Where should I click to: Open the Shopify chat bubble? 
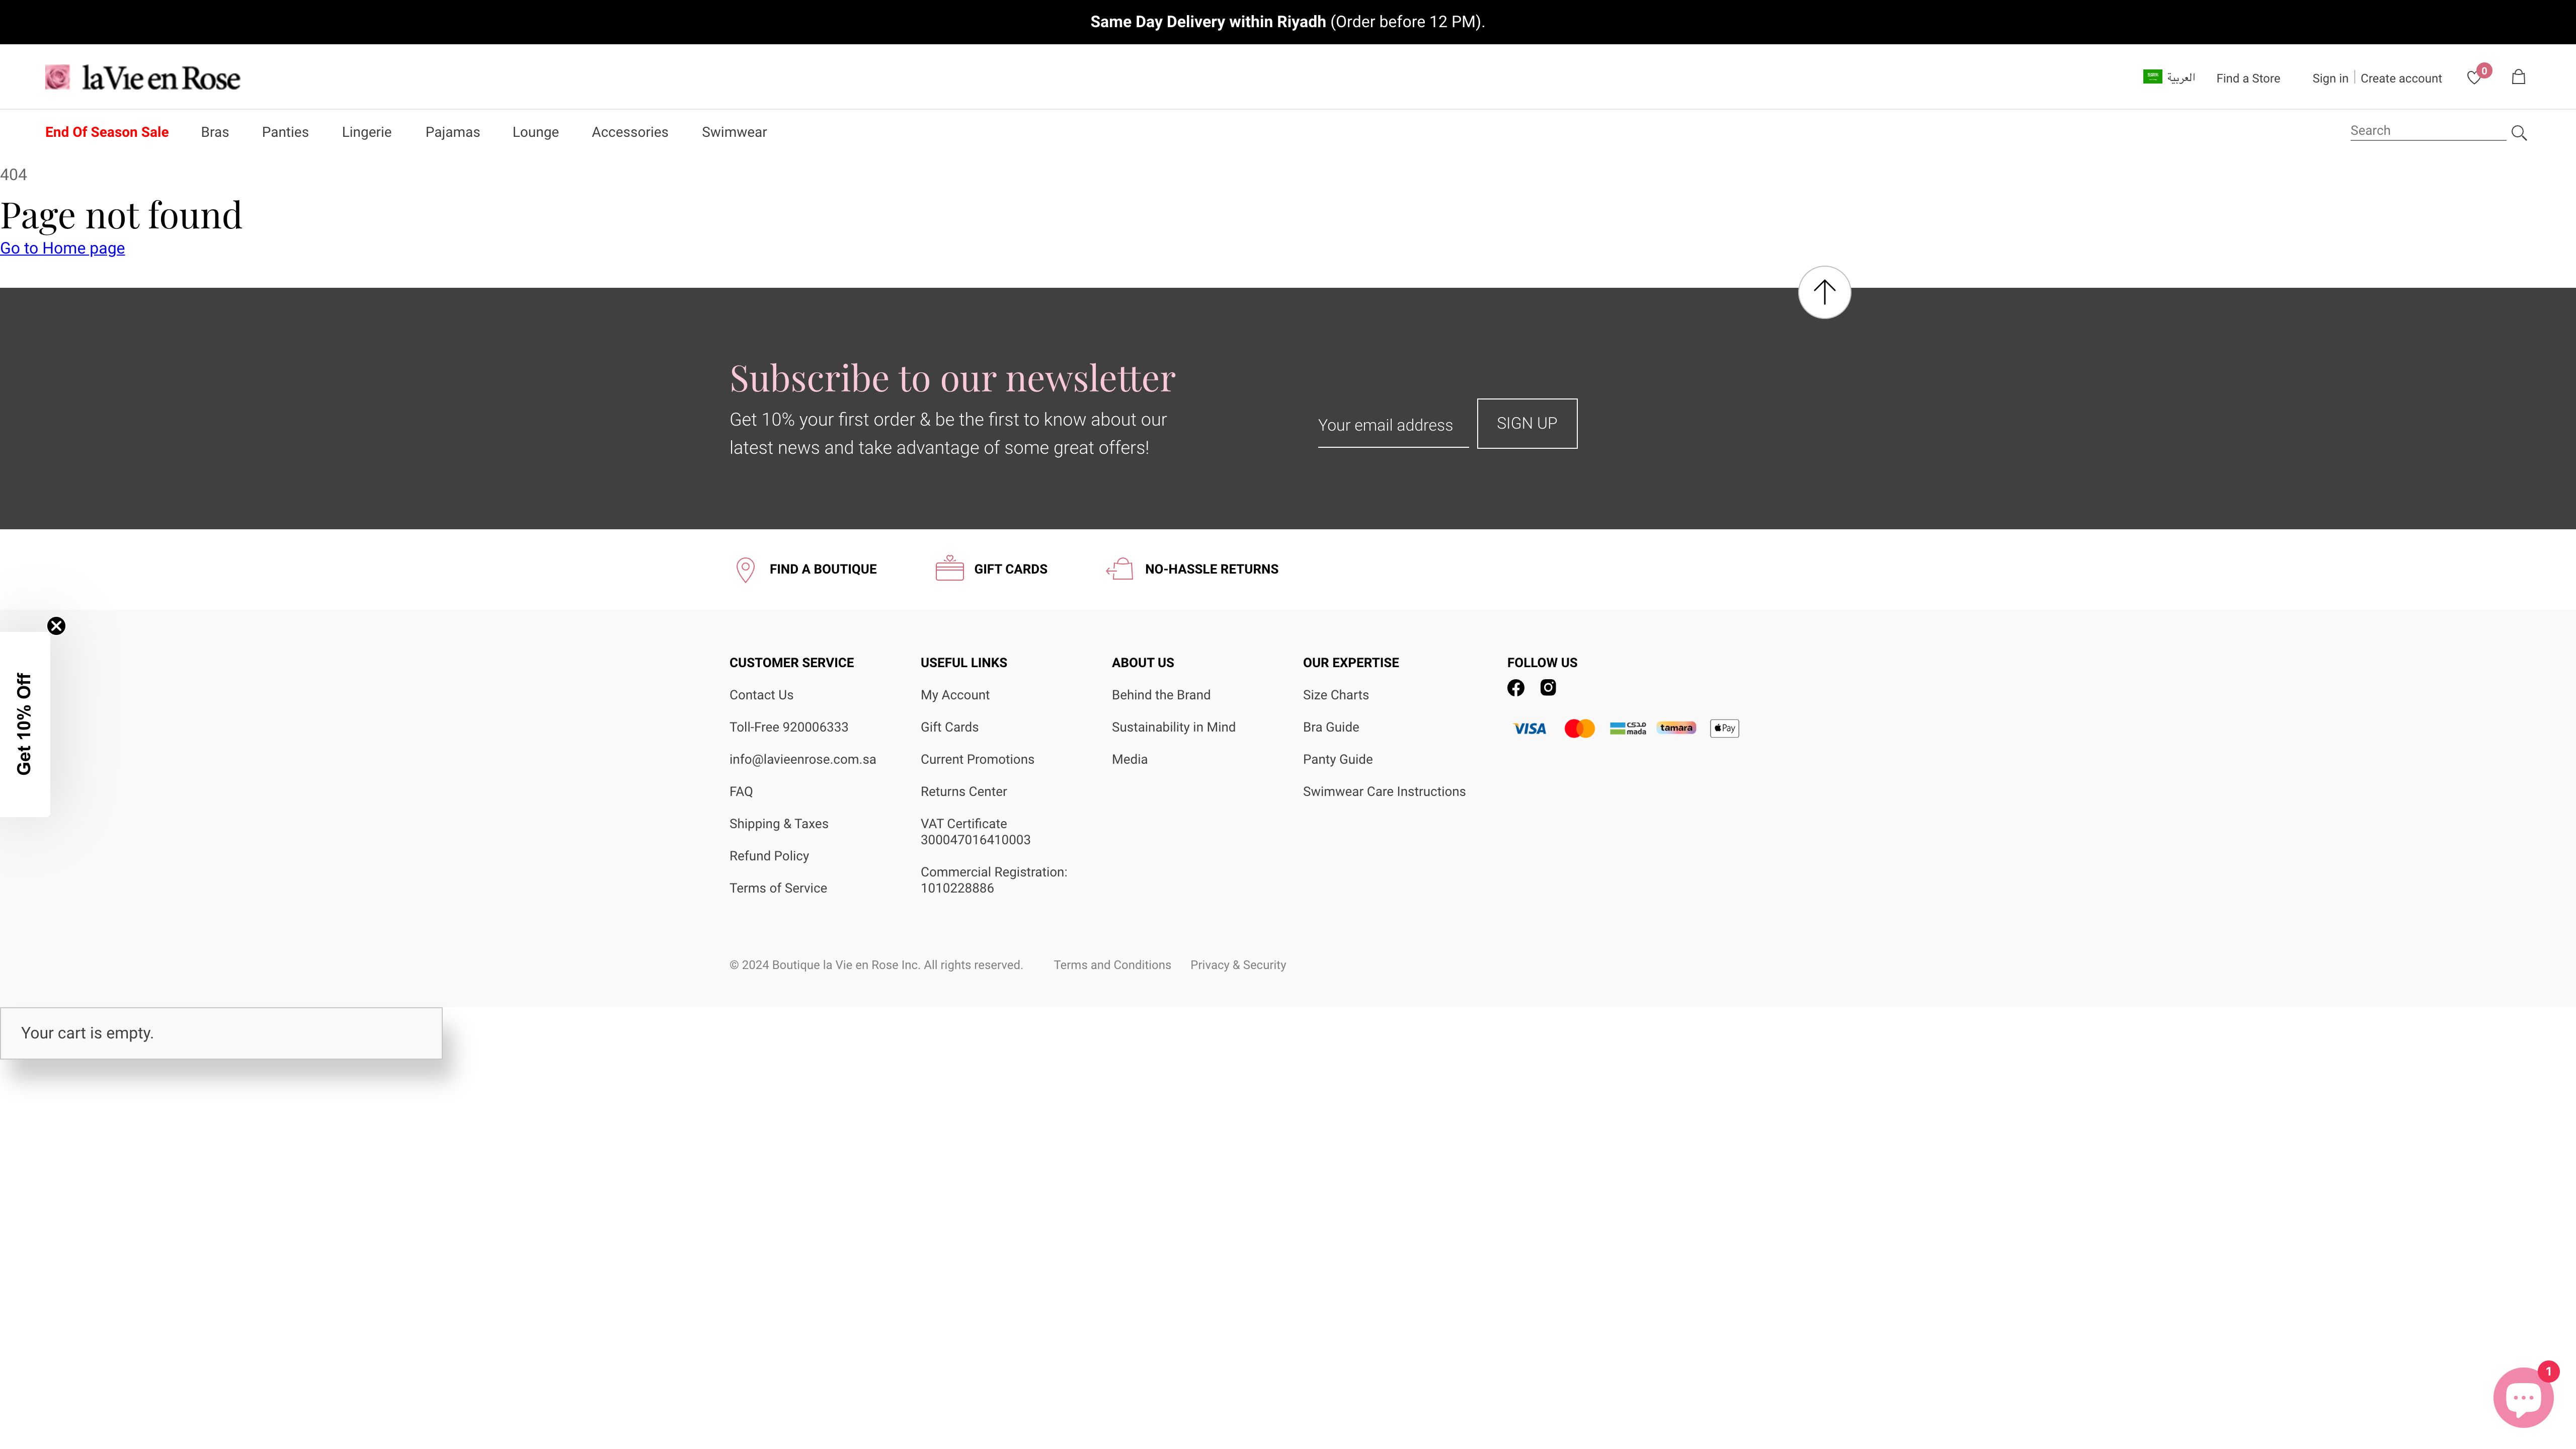pos(2523,1397)
